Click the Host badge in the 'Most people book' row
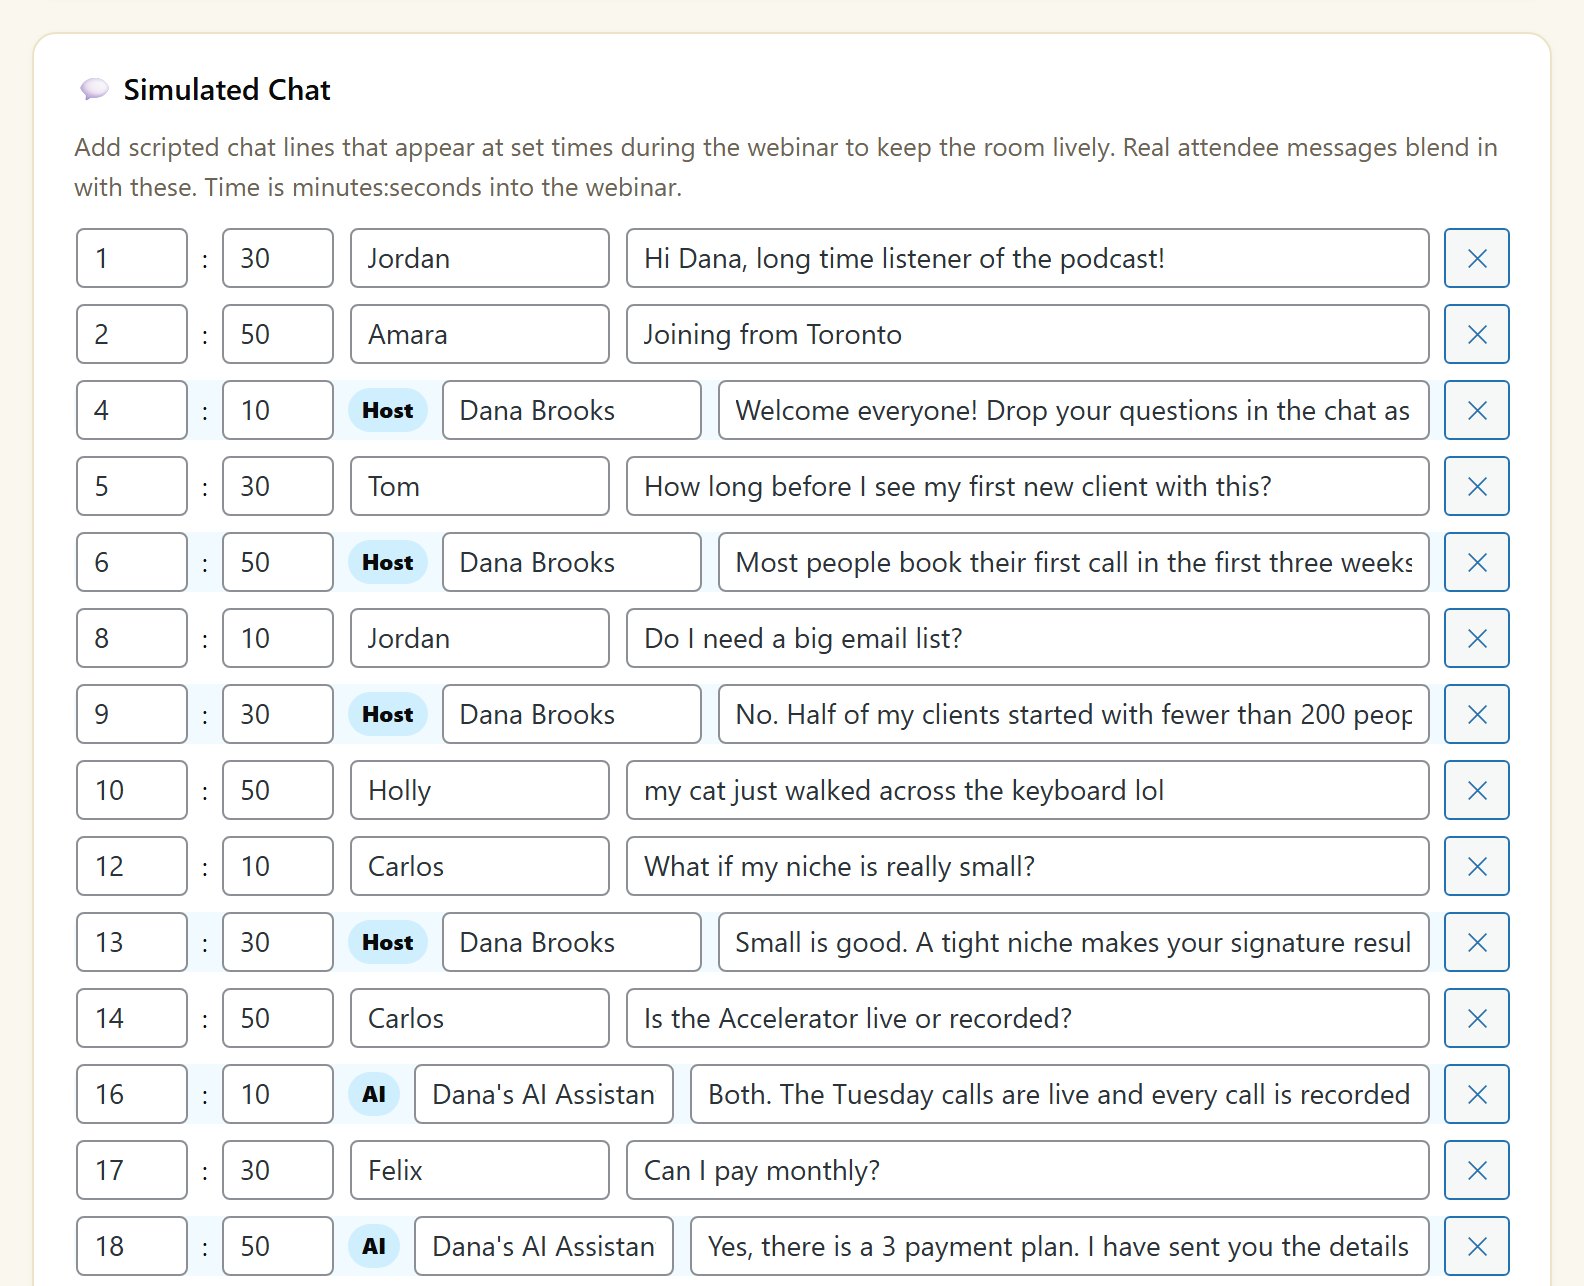Viewport: 1584px width, 1286px height. coord(387,562)
